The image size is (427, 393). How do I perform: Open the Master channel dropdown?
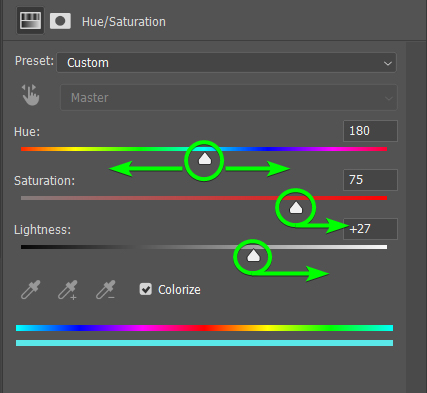[229, 97]
